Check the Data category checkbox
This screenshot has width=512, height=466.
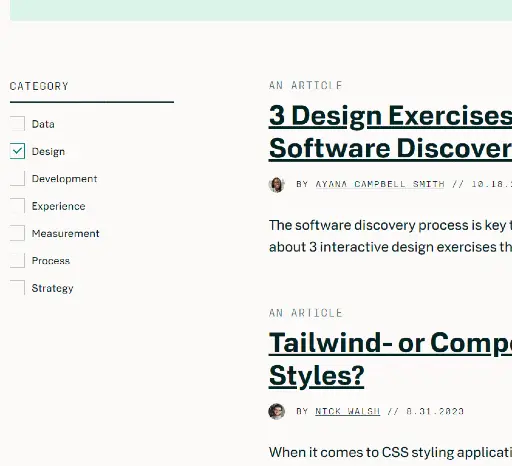point(17,124)
